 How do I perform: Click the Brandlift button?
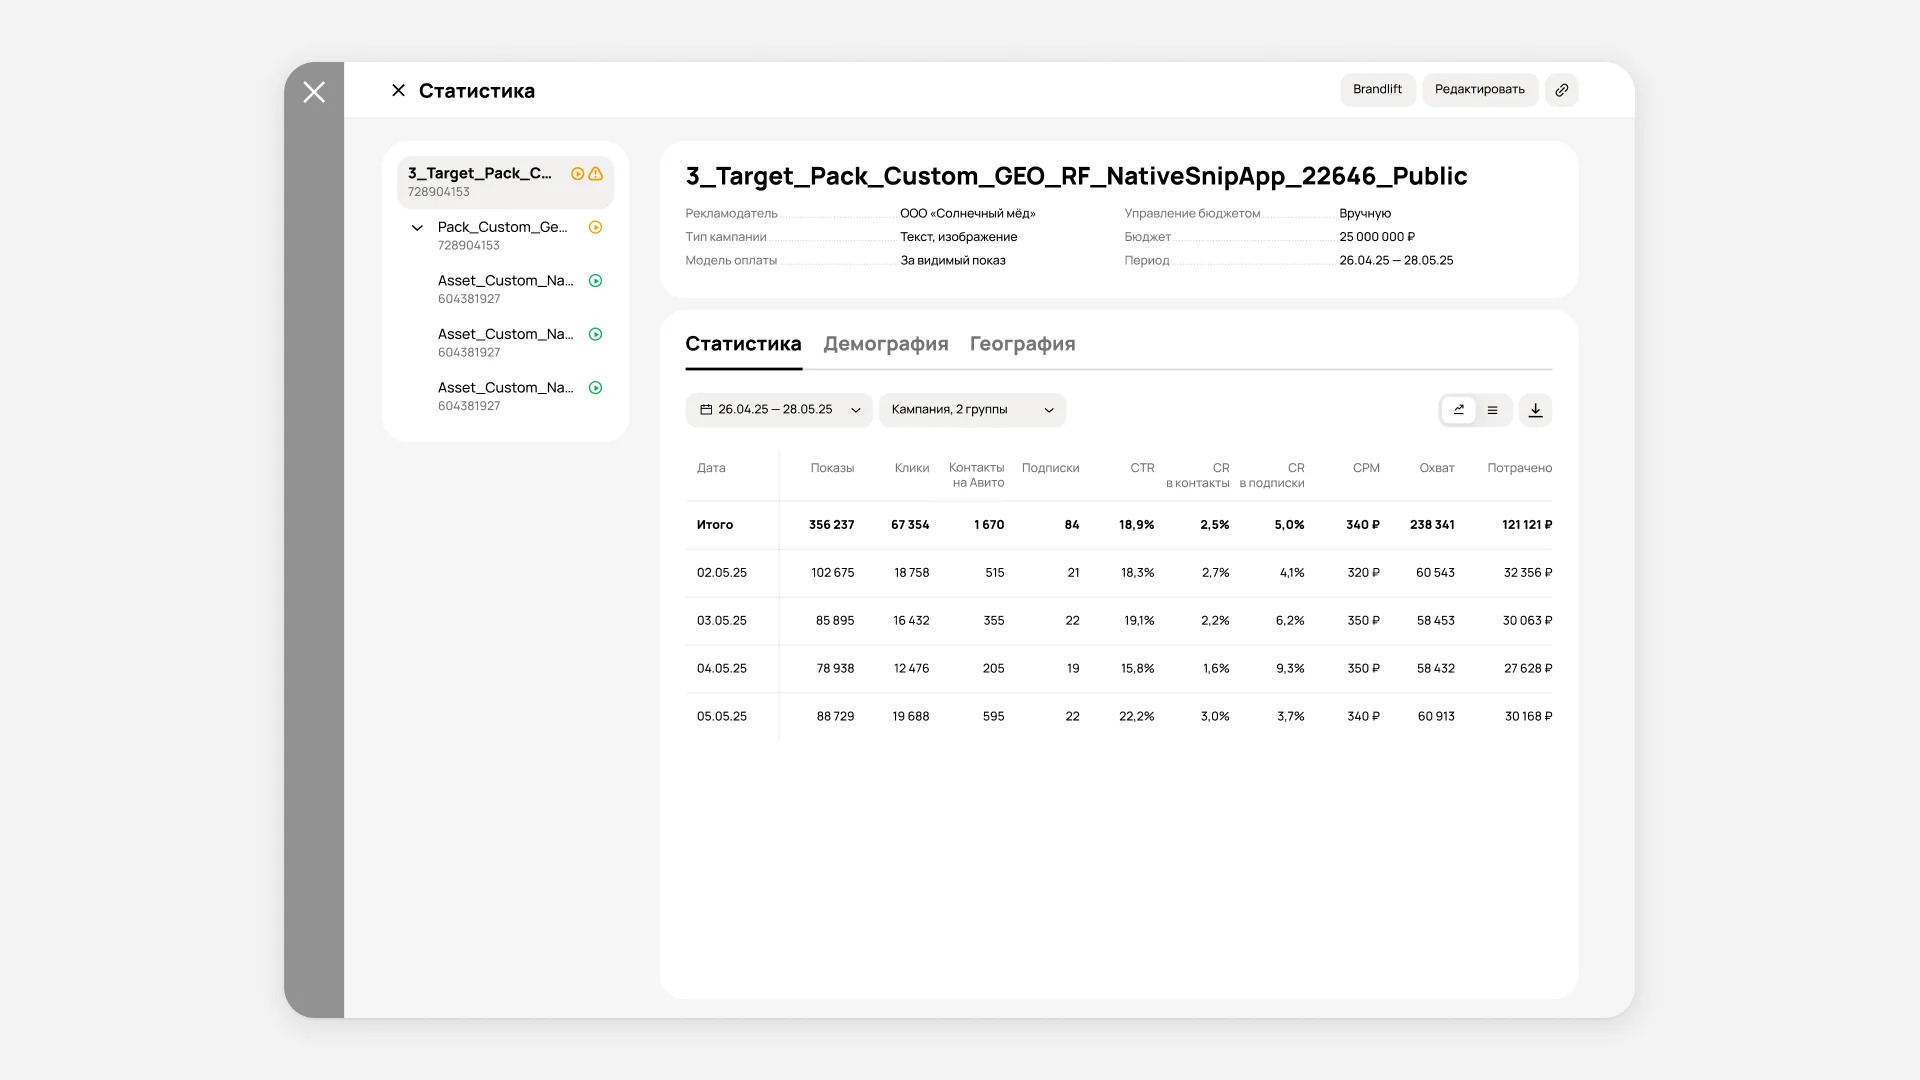point(1377,90)
